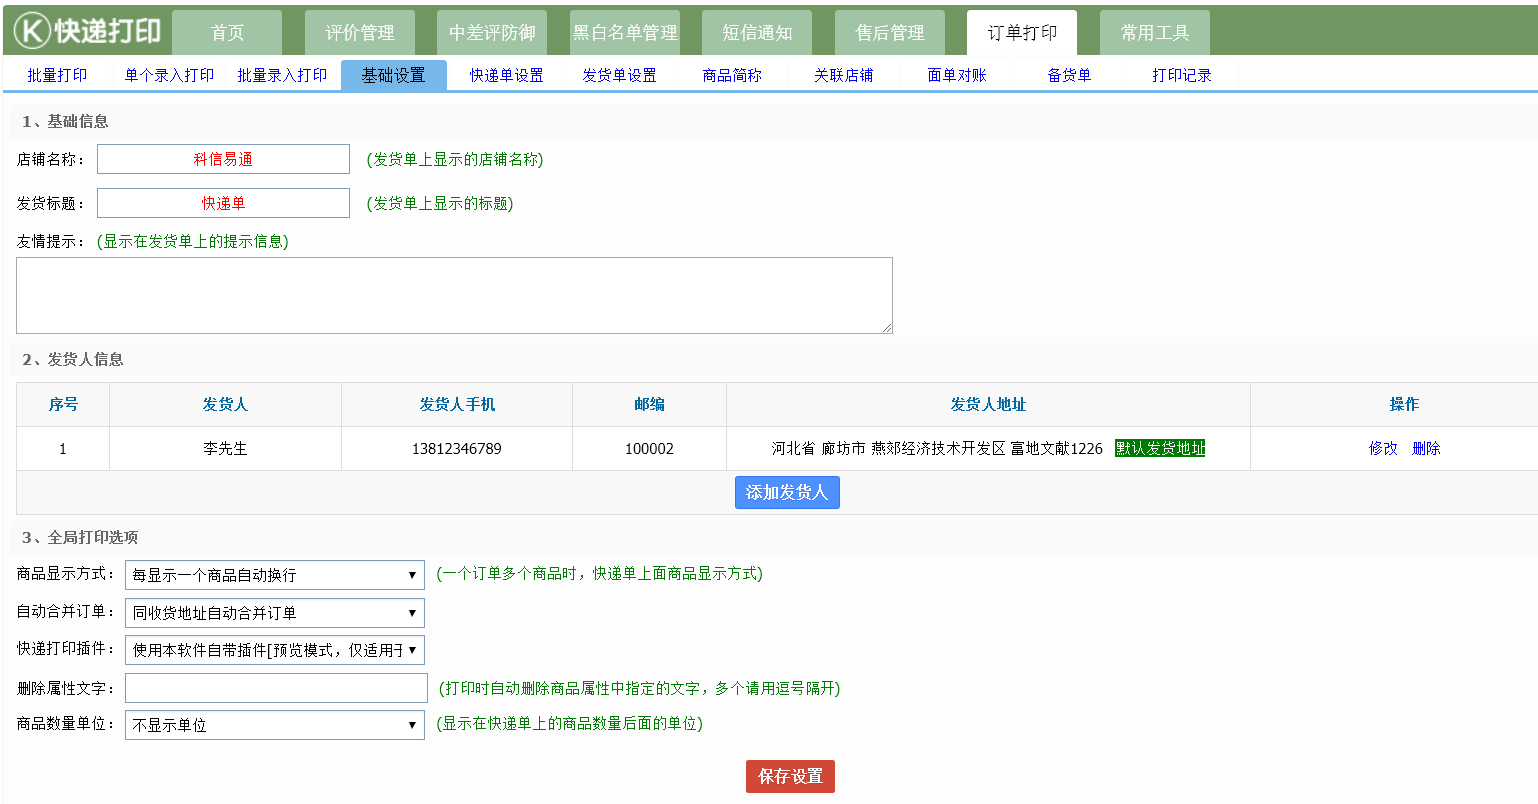Open 批量录入打印 page
Image resolution: width=1538 pixels, height=804 pixels.
point(282,75)
